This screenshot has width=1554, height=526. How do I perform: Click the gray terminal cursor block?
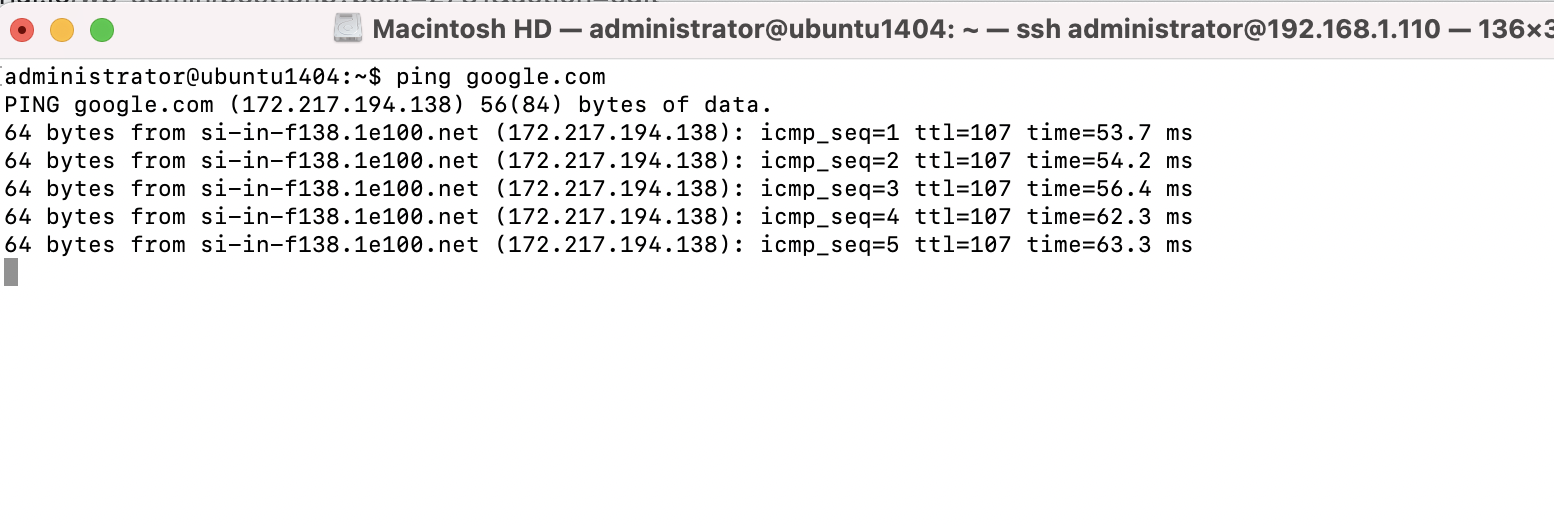(11, 272)
